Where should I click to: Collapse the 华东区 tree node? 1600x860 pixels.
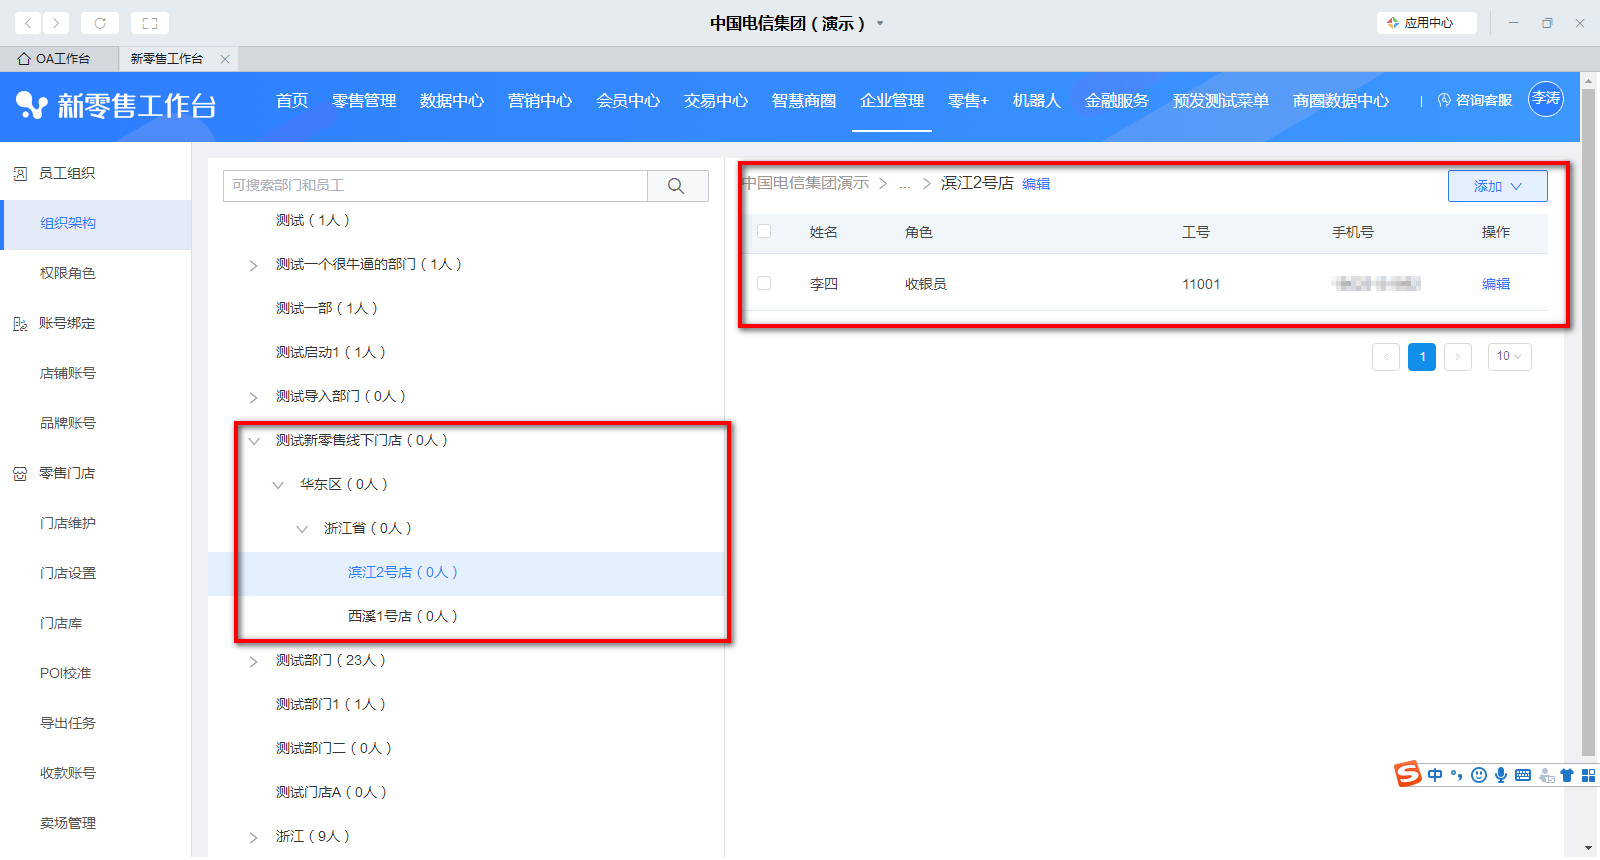click(x=278, y=485)
